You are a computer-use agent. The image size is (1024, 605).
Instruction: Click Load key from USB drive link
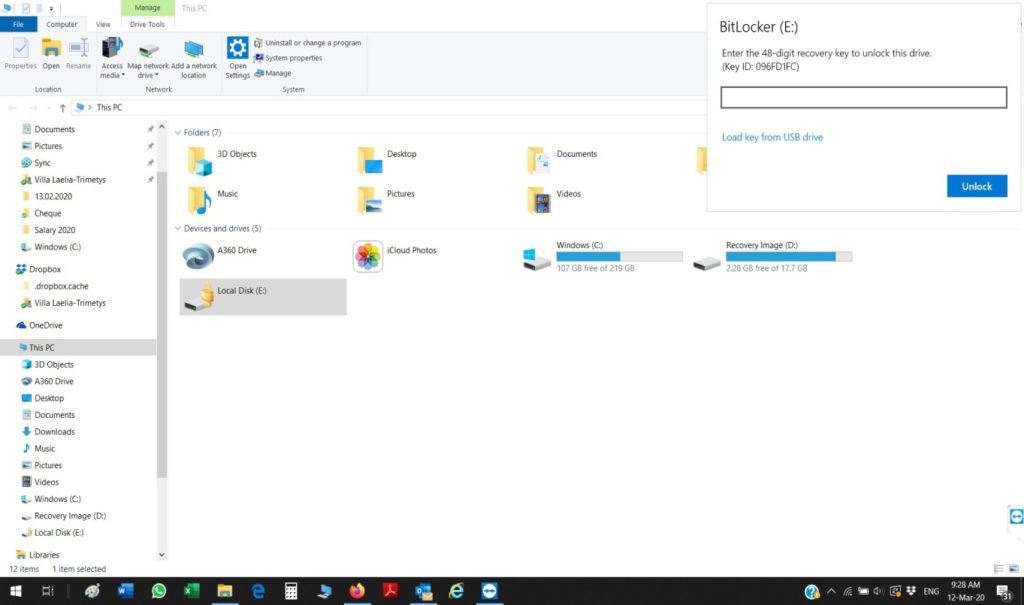pyautogui.click(x=772, y=137)
